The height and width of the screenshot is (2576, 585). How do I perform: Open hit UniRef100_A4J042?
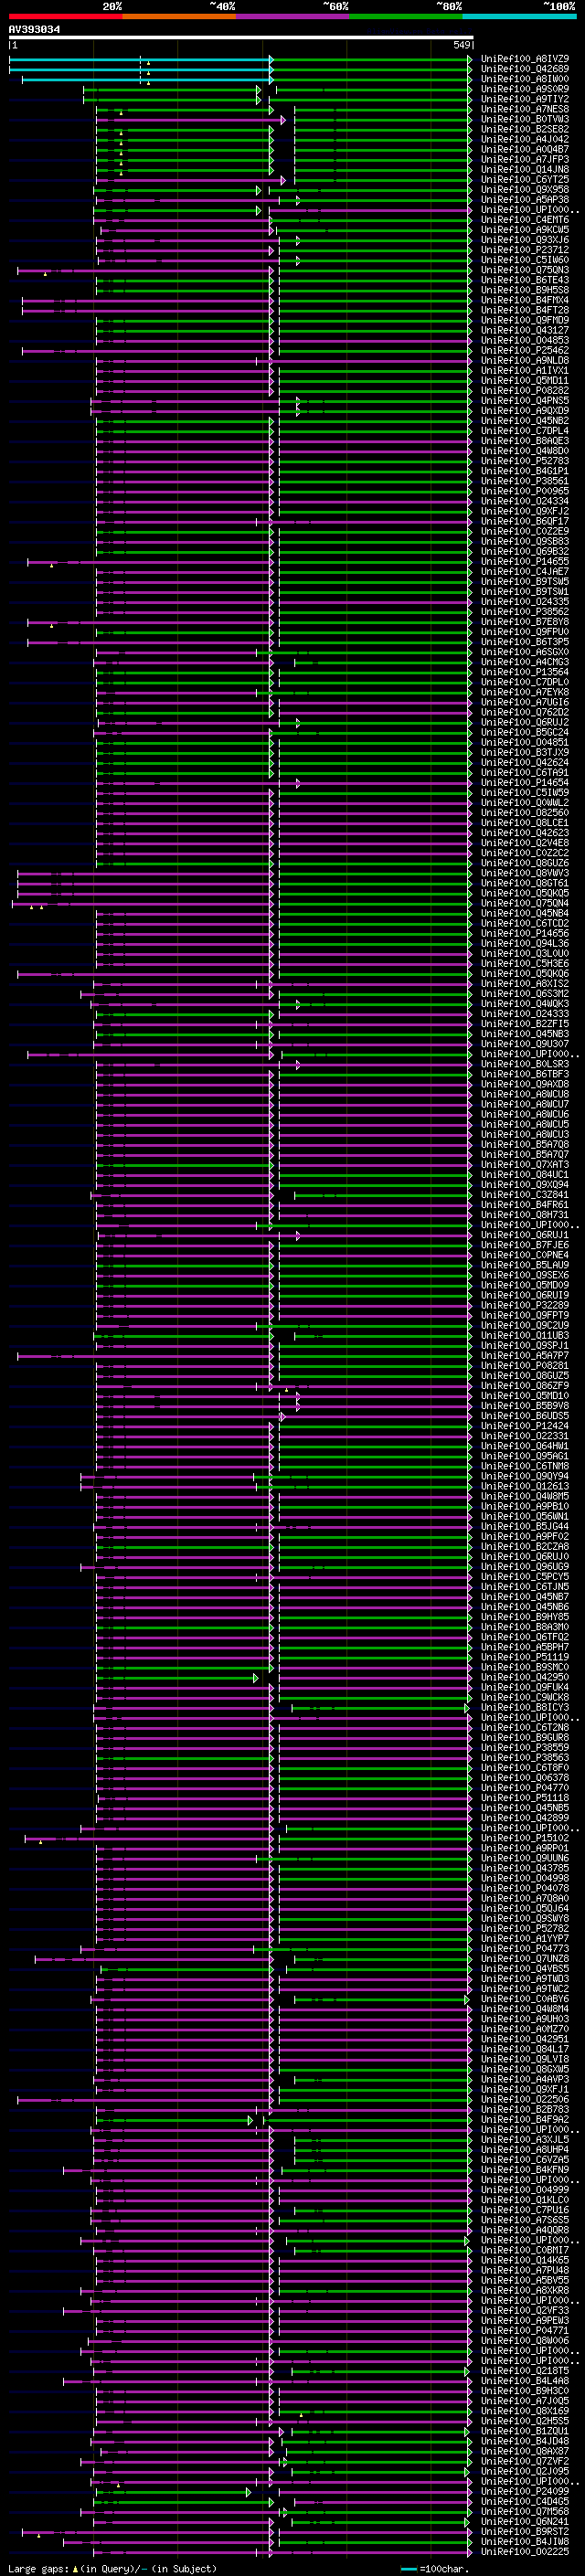pyautogui.click(x=525, y=139)
